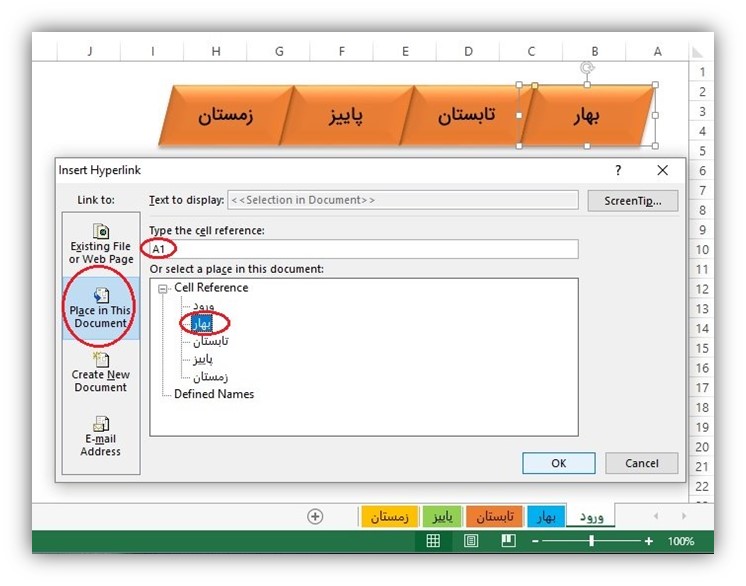Open the dialog Help question mark
The height and width of the screenshot is (586, 746).
click(618, 171)
